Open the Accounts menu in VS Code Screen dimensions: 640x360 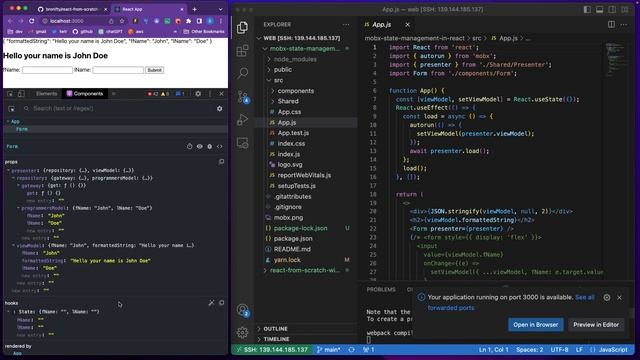[242, 310]
